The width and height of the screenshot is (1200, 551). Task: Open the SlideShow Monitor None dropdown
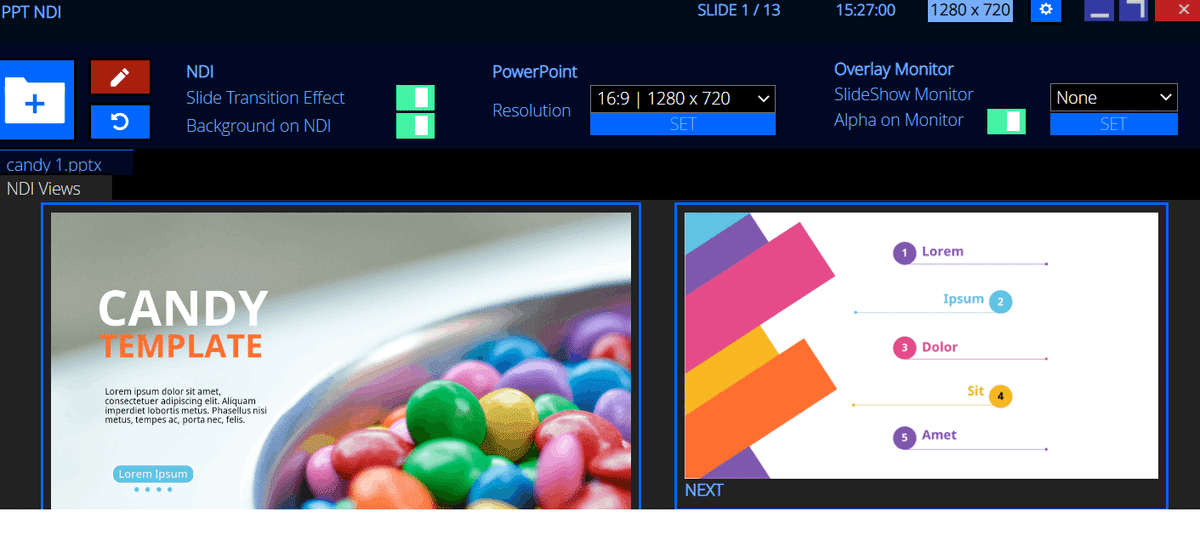(1114, 97)
